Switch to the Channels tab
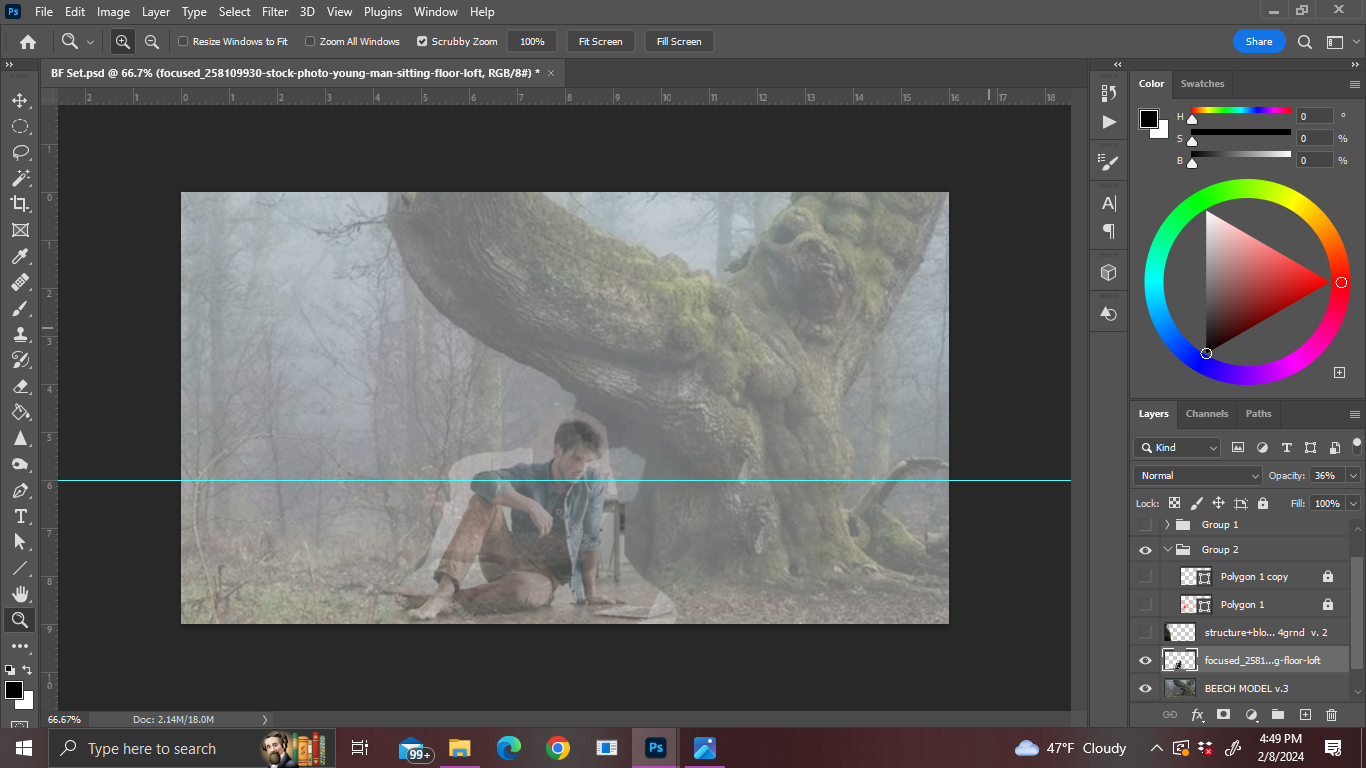The height and width of the screenshot is (768, 1366). pyautogui.click(x=1206, y=414)
